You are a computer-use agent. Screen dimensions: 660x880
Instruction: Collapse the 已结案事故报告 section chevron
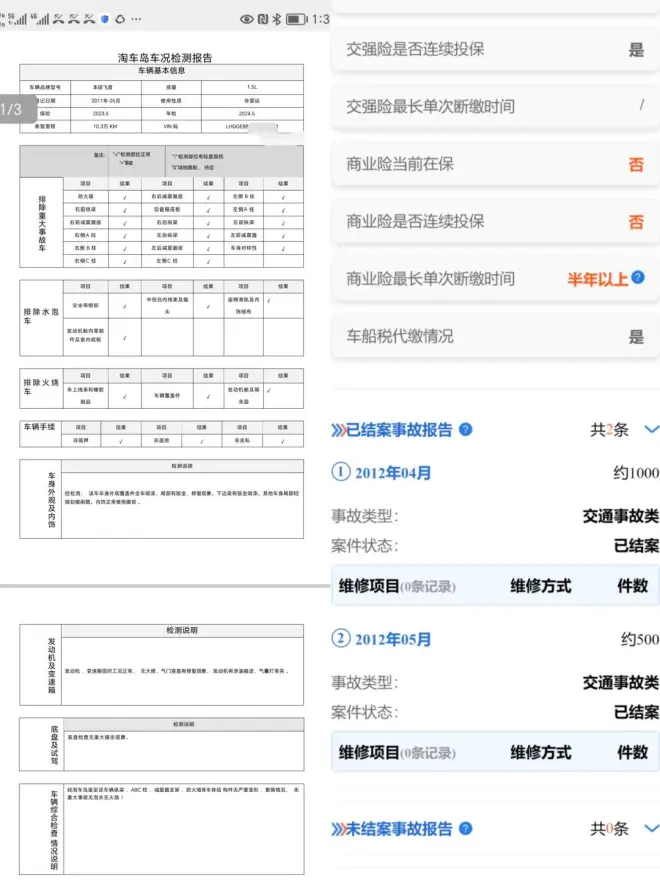click(x=652, y=430)
